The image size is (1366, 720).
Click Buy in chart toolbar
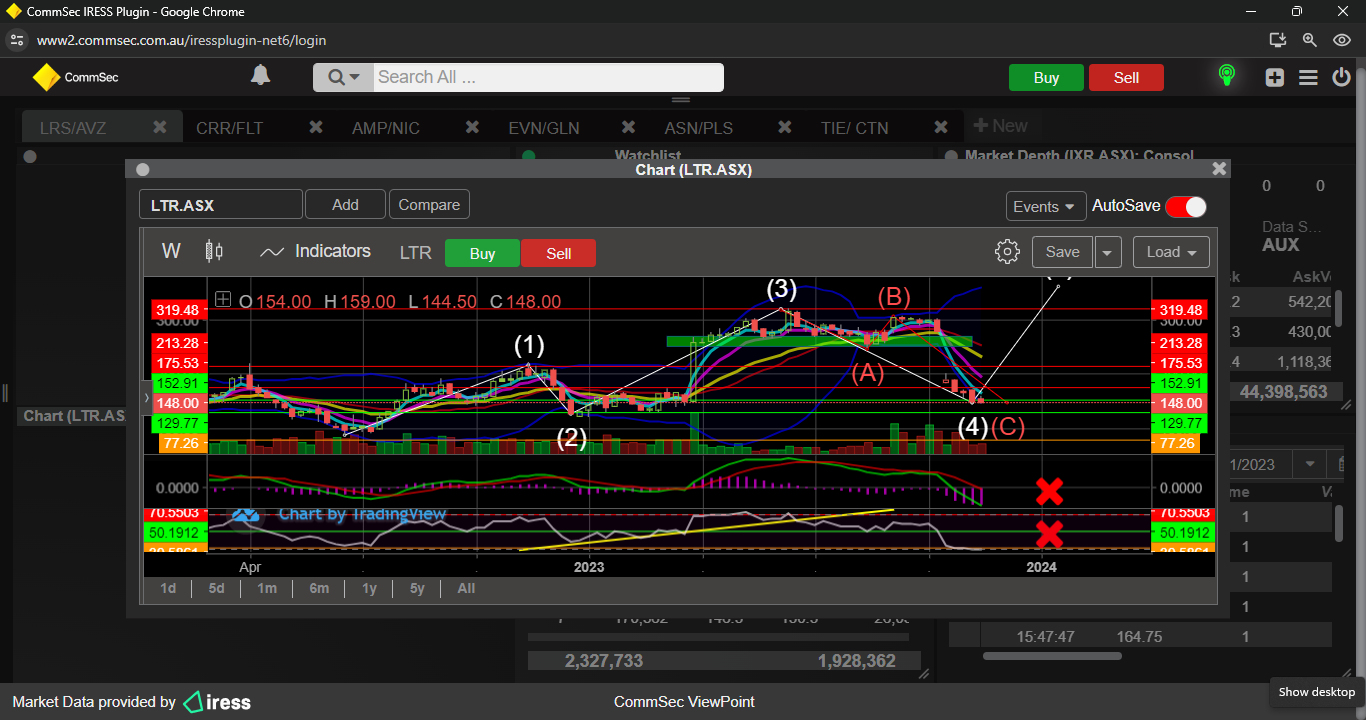482,253
